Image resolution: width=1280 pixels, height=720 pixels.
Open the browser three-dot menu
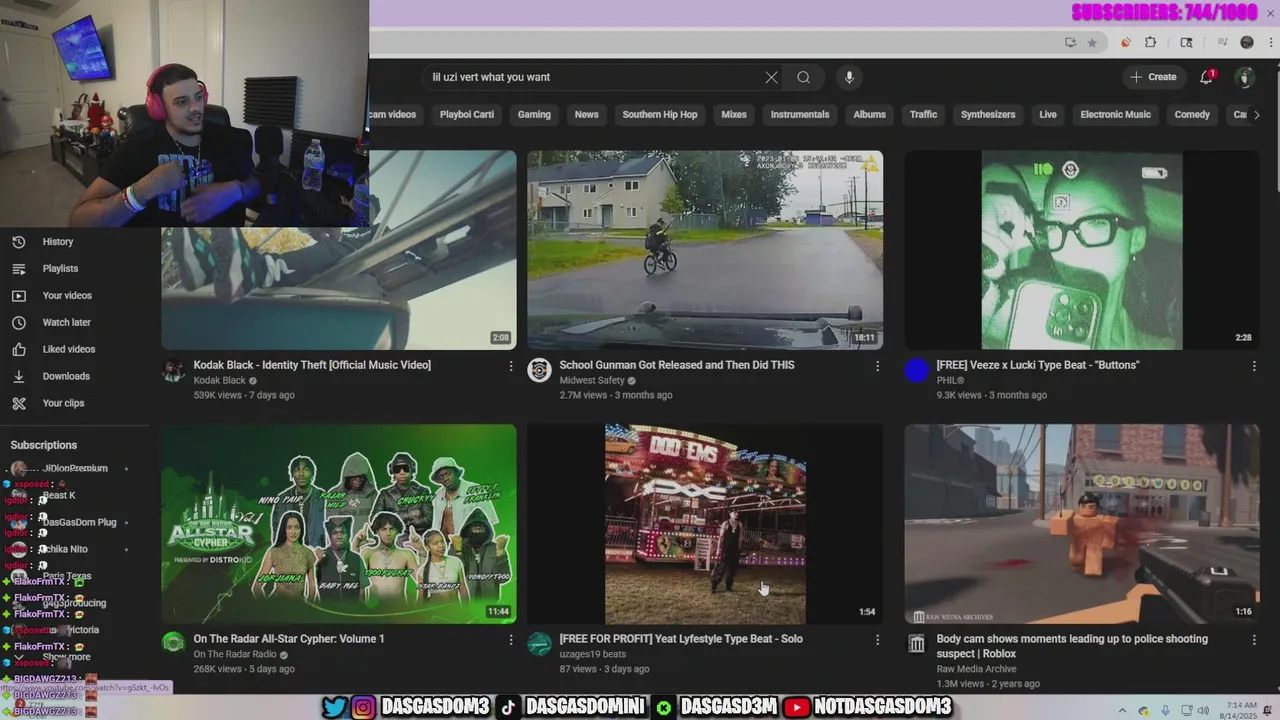point(1271,42)
